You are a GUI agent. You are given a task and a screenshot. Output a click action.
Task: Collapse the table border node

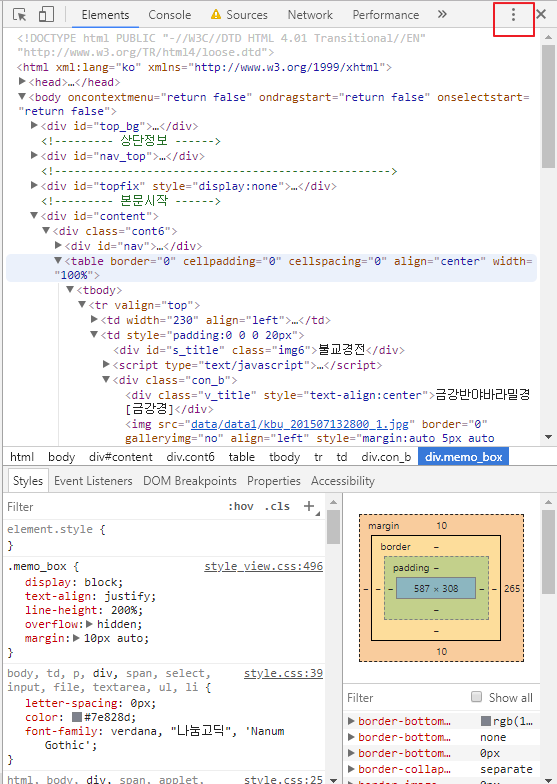tap(58, 260)
